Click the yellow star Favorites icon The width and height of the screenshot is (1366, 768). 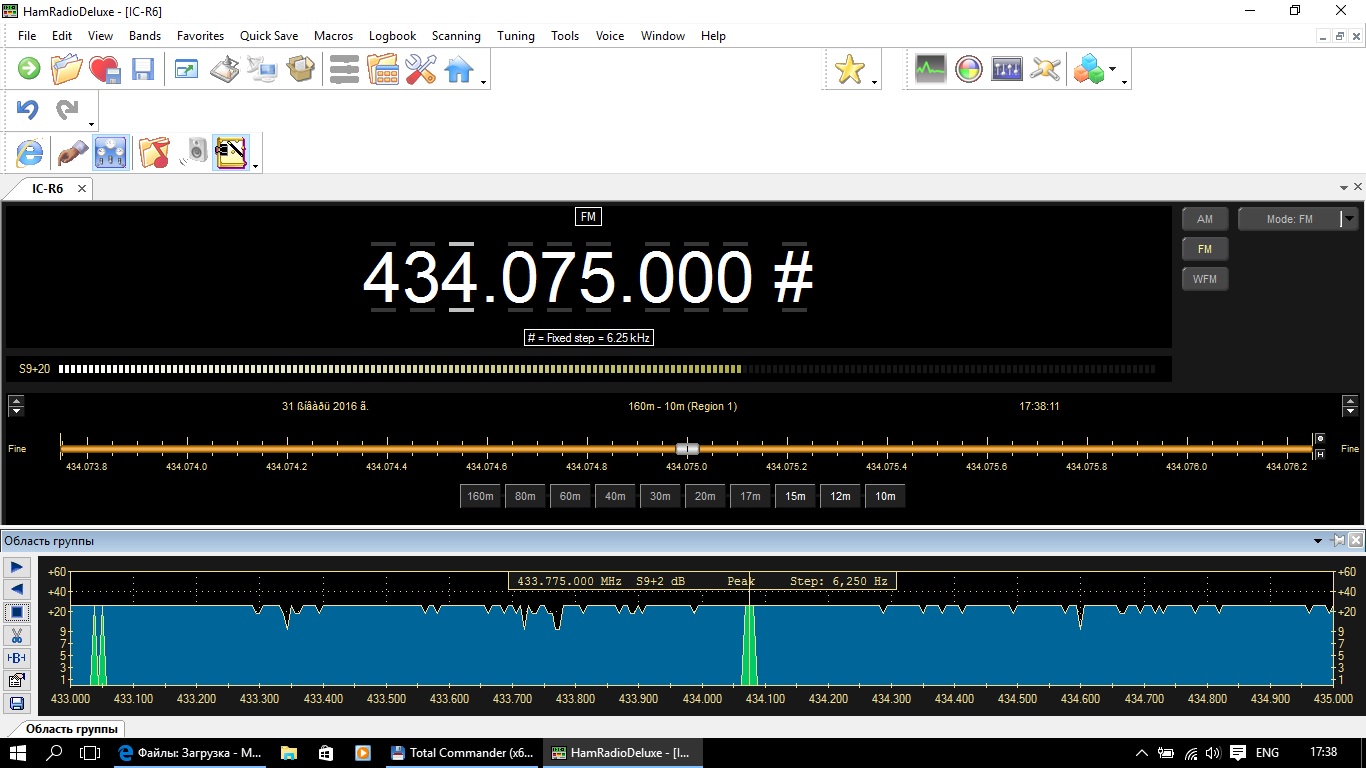[x=849, y=69]
